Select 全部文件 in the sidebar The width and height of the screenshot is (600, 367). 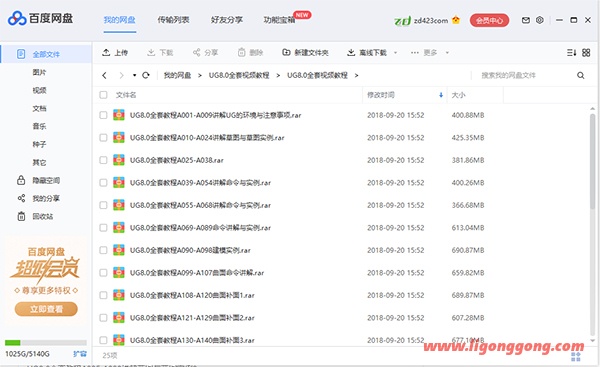pyautogui.click(x=46, y=54)
